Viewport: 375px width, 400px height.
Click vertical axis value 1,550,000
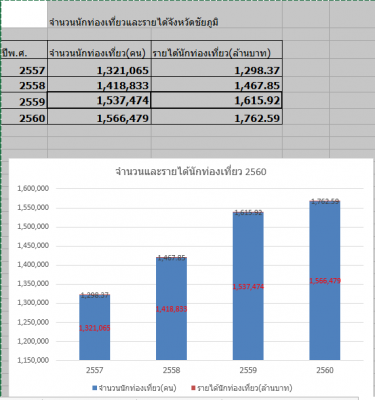pyautogui.click(x=33, y=207)
